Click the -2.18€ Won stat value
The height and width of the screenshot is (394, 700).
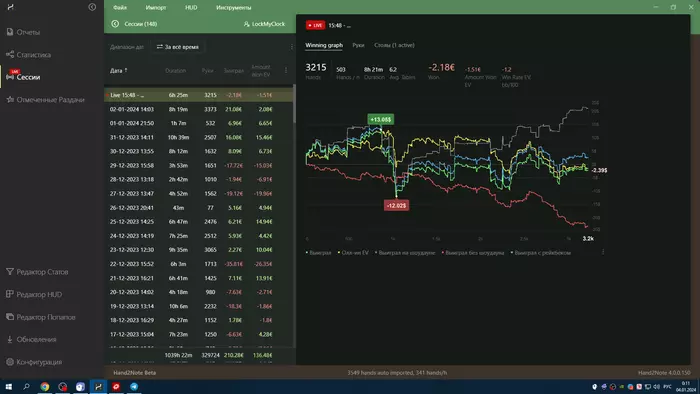coord(442,67)
